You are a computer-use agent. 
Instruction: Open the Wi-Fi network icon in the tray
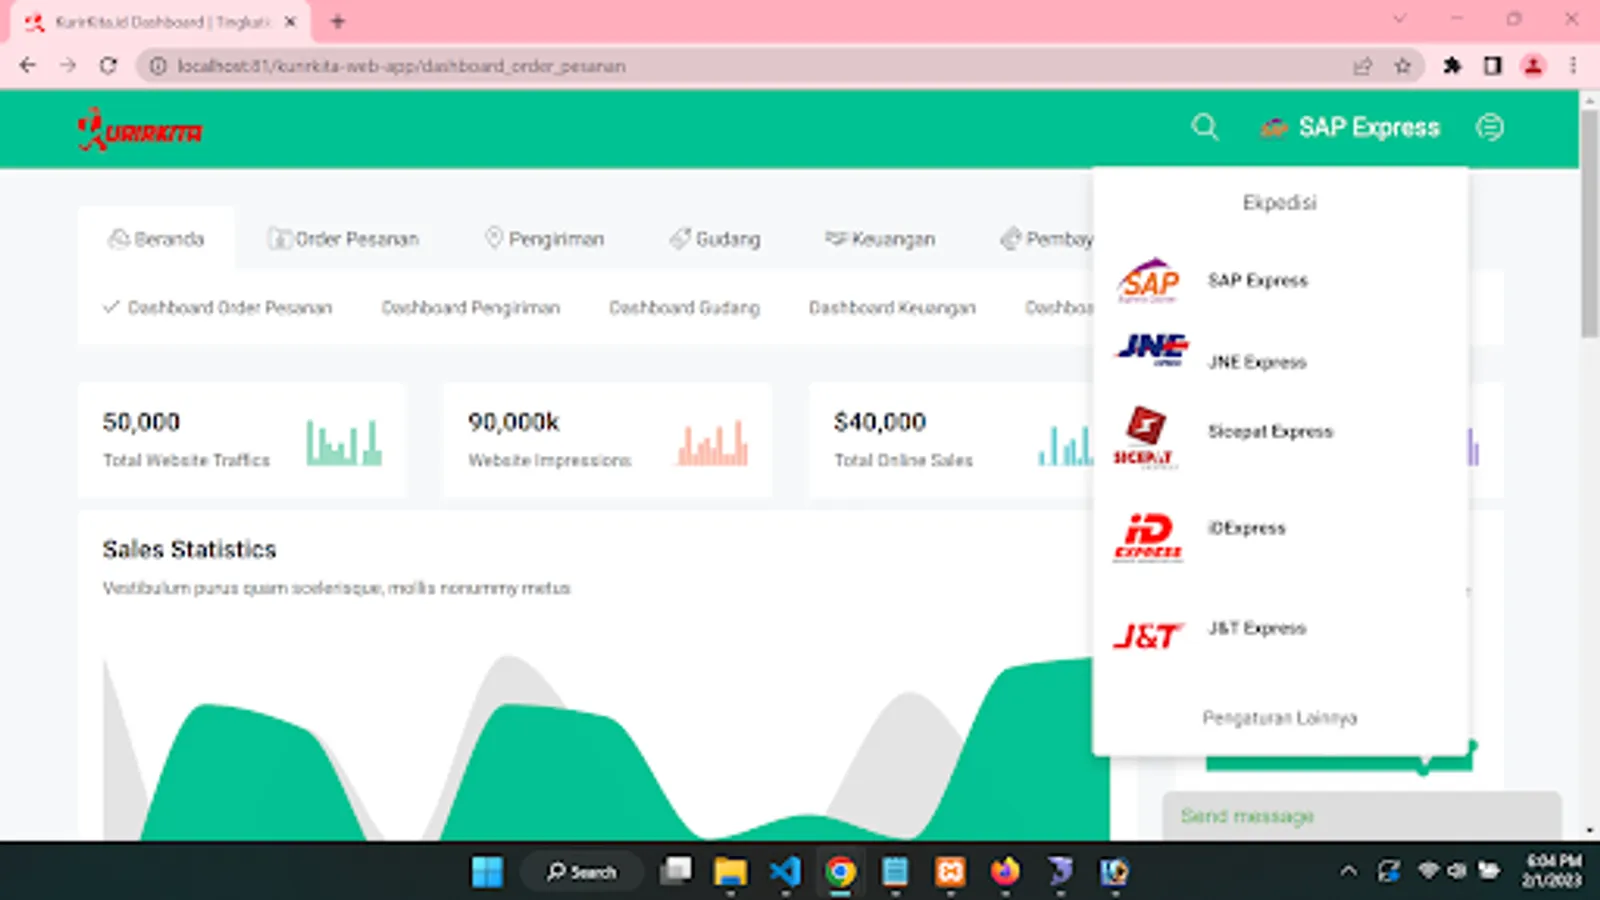[x=1428, y=870]
